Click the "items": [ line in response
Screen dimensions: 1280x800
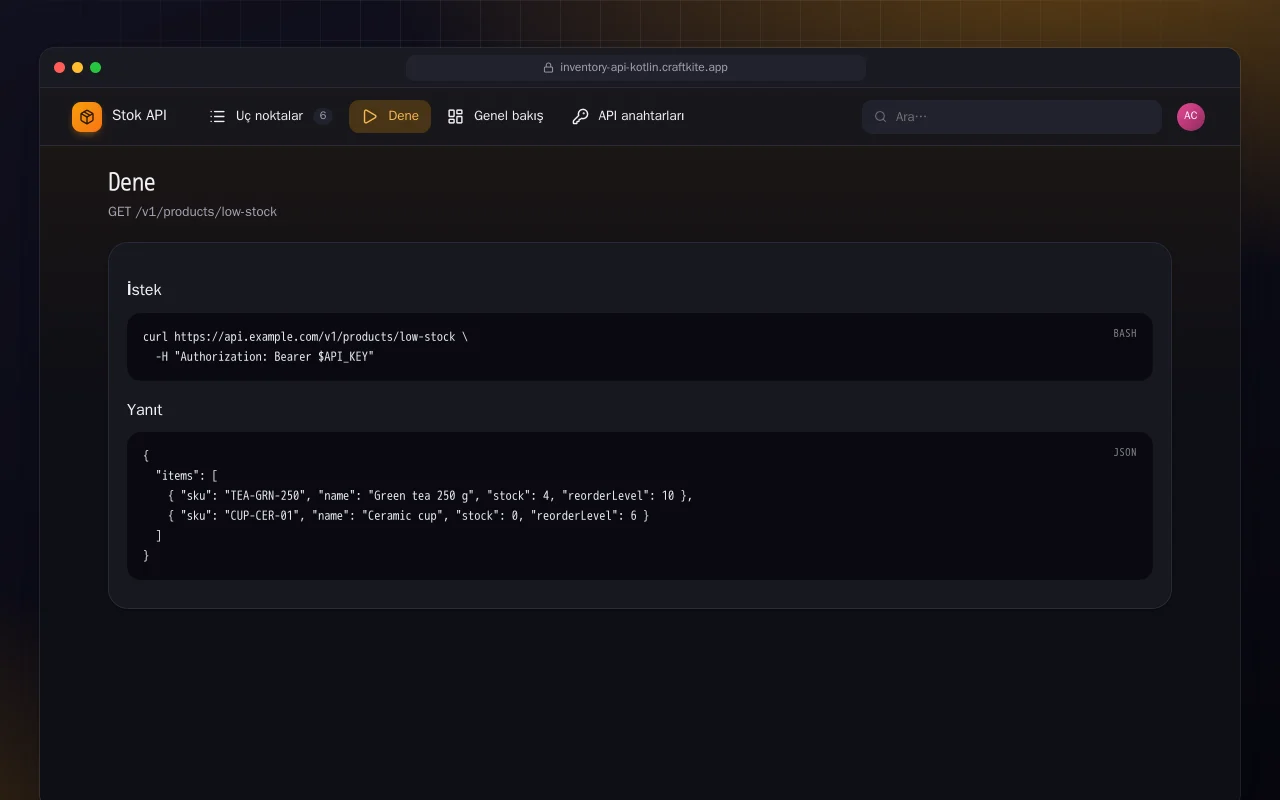[x=187, y=476]
